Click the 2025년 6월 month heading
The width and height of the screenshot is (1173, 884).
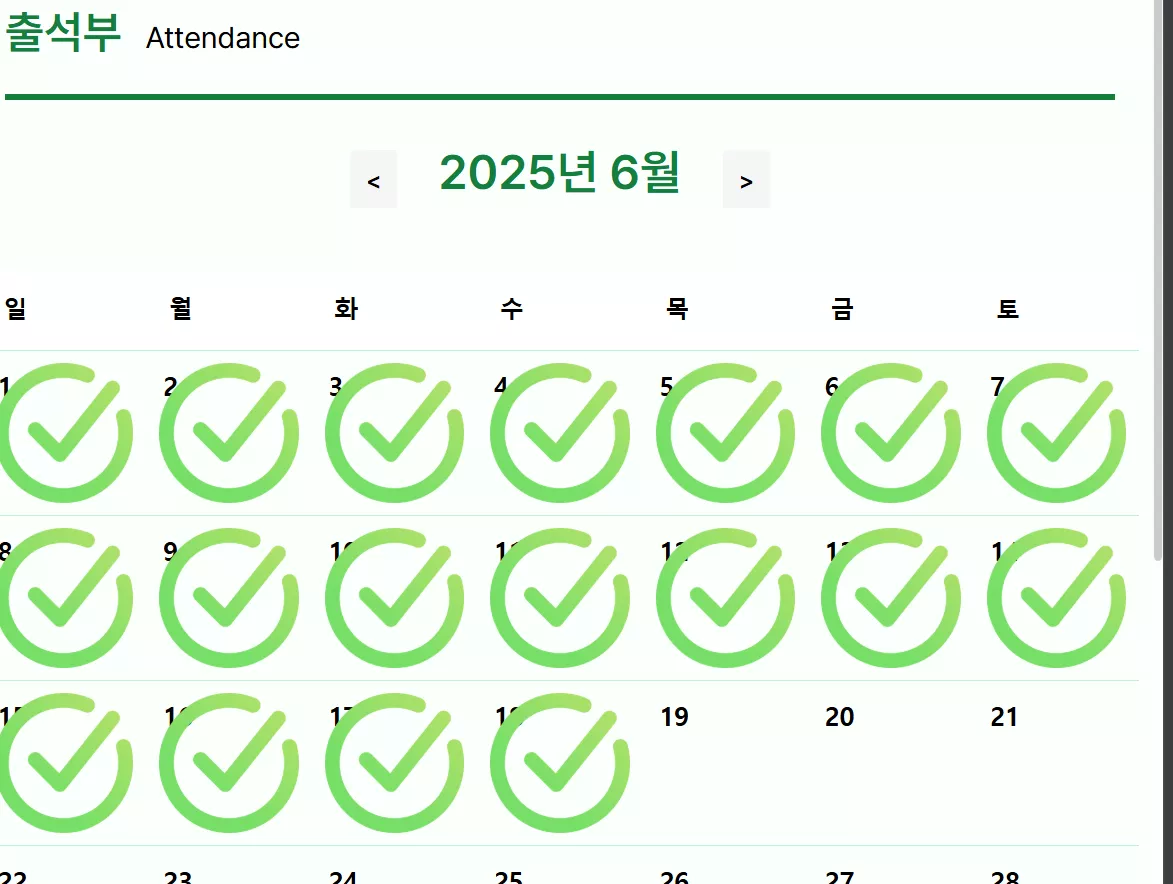(560, 172)
